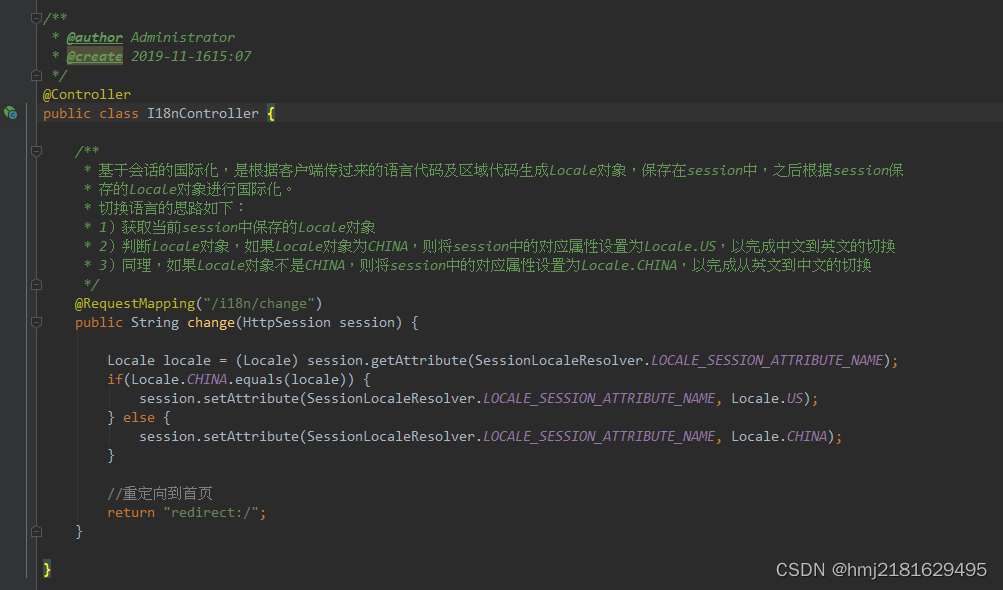This screenshot has width=1003, height=590.
Task: Click the highlighted opening brace of the class
Action: click(x=271, y=113)
